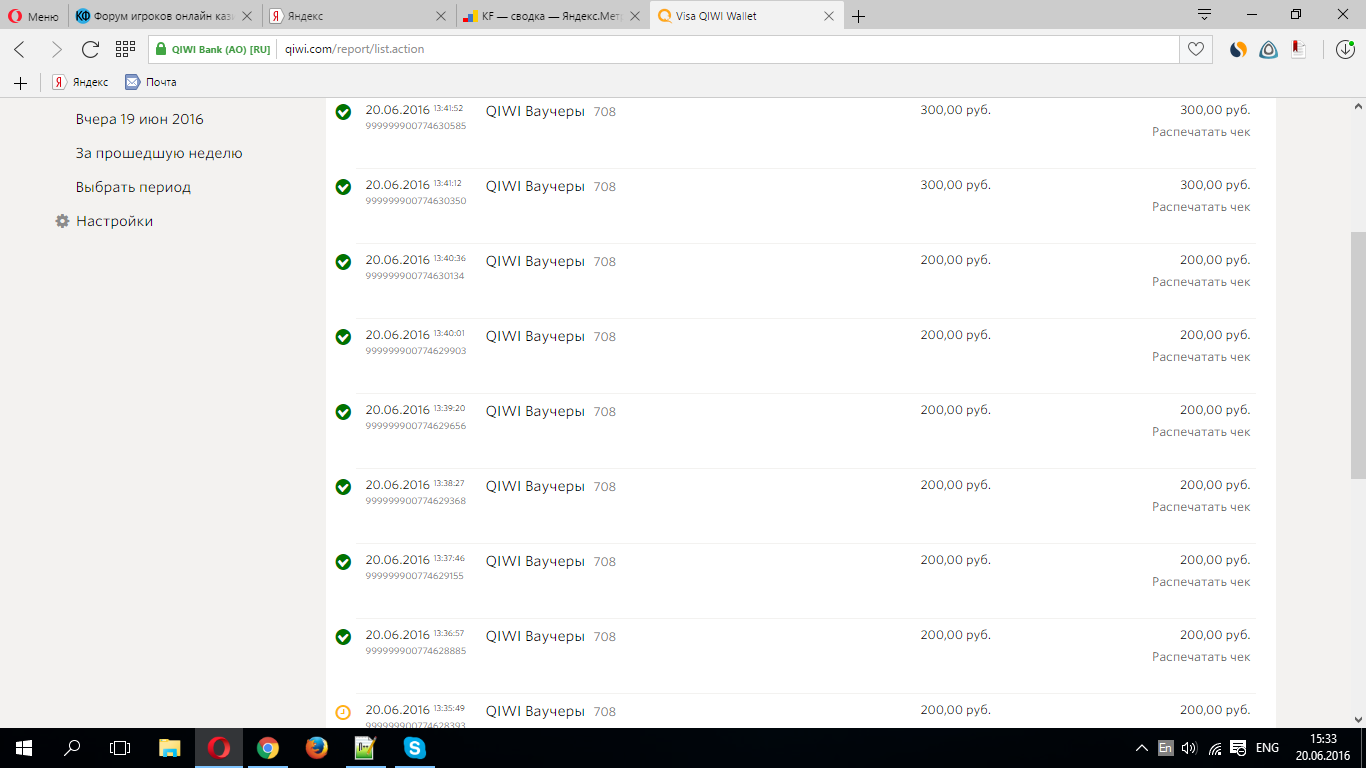Close the Форум игроков онлайн tab
The image size is (1366, 768).
(x=248, y=16)
